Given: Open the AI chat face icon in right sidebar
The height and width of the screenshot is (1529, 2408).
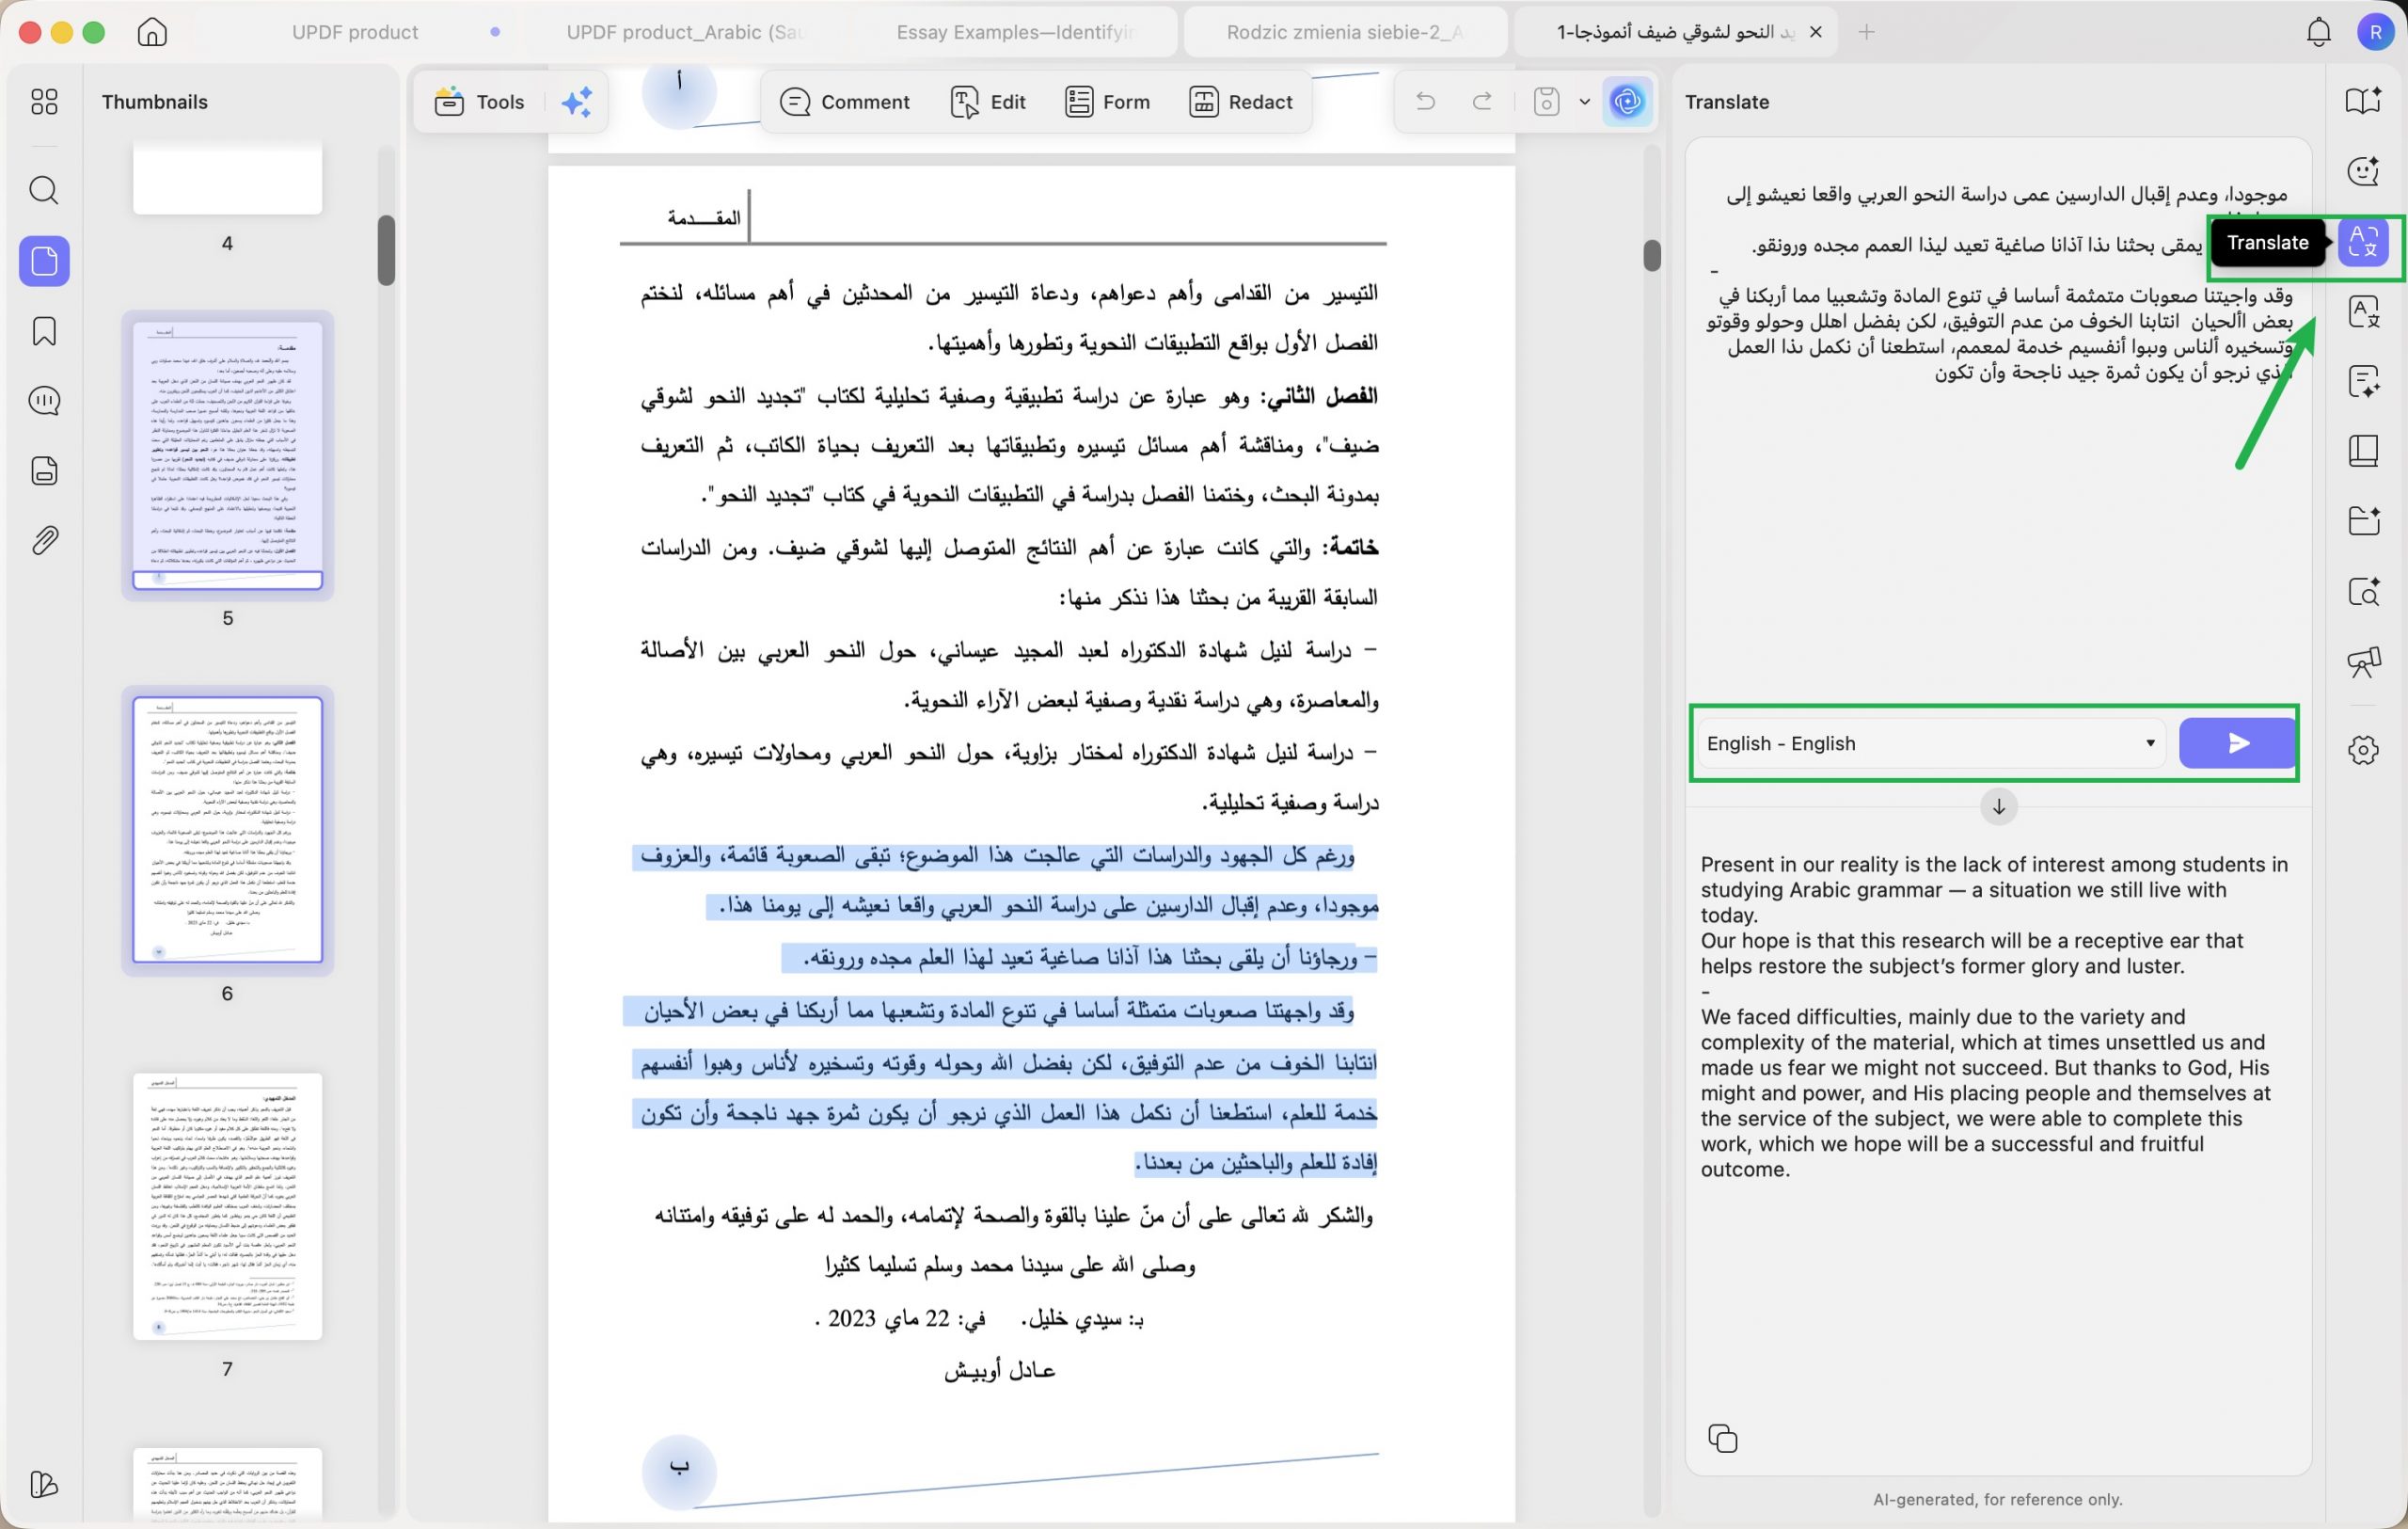Looking at the screenshot, I should click(x=2363, y=171).
